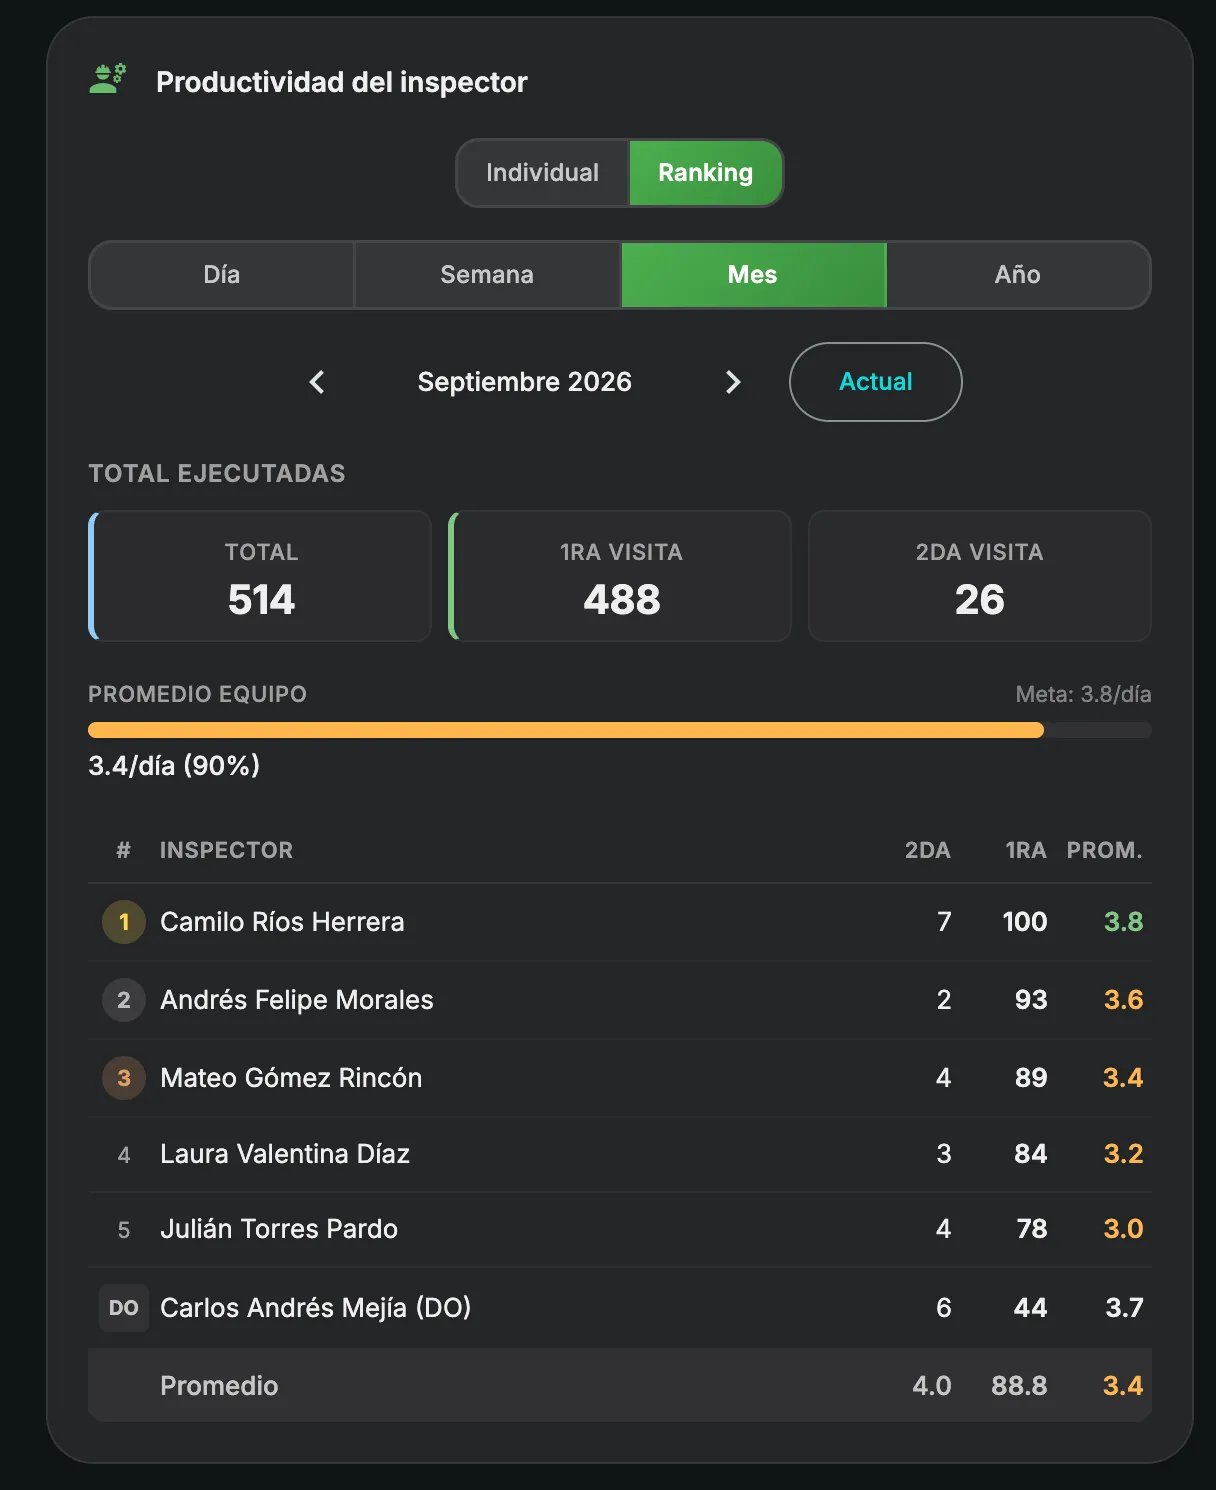
Task: Click the INSPECTOR column header
Action: [x=227, y=850]
